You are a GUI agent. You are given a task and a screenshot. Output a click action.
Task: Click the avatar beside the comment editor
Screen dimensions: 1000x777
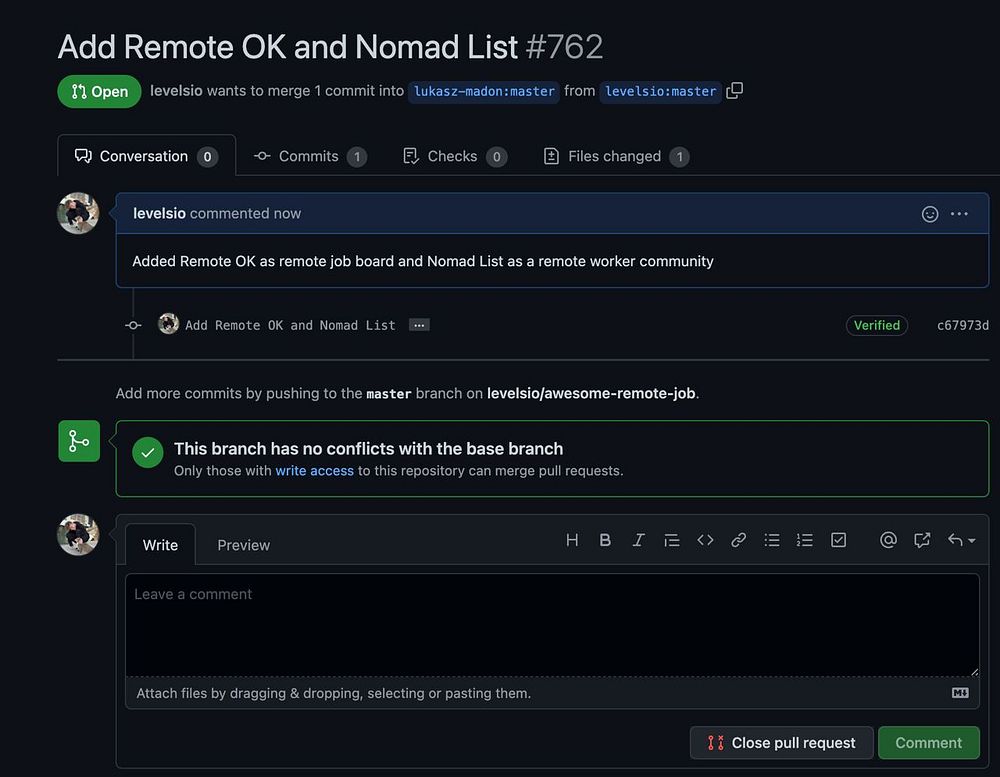click(x=78, y=535)
